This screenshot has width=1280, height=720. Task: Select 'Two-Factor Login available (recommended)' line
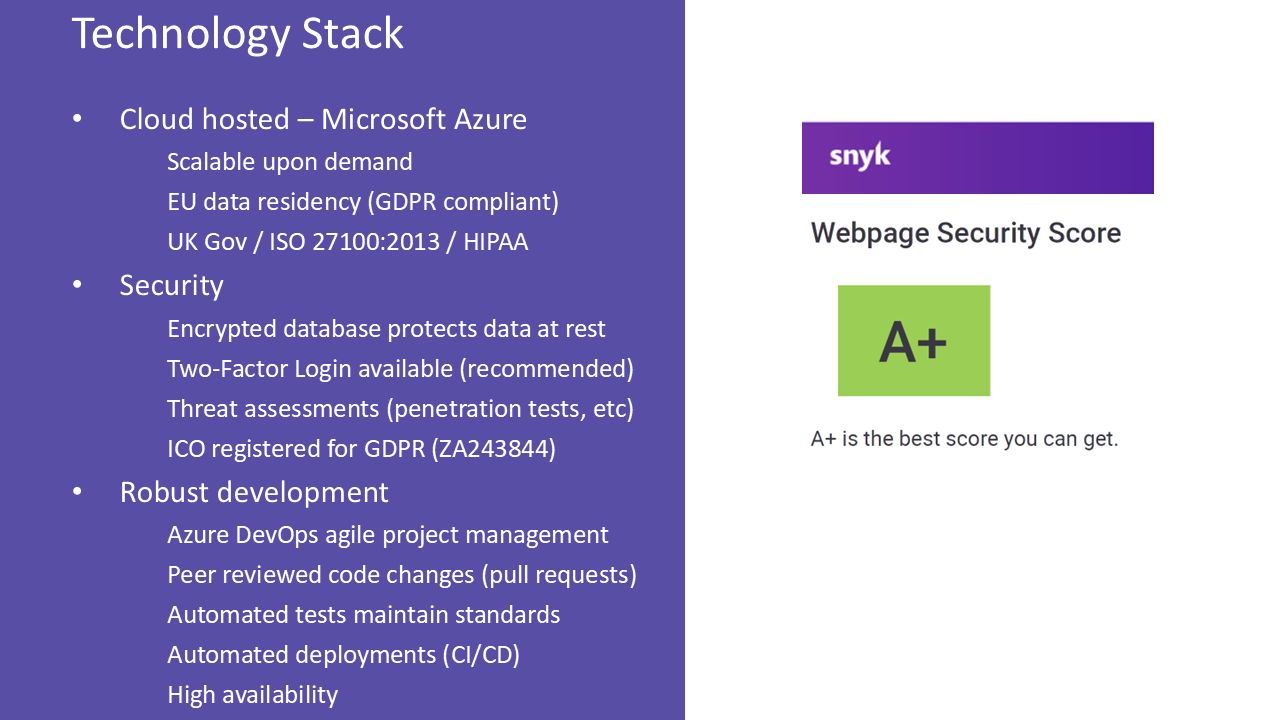pos(400,369)
